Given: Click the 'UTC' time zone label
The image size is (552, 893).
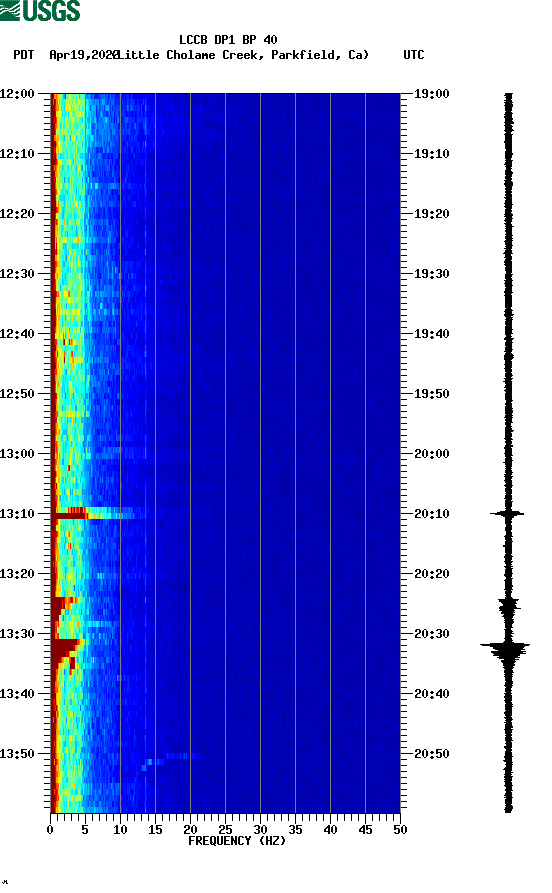Looking at the screenshot, I should tap(414, 55).
